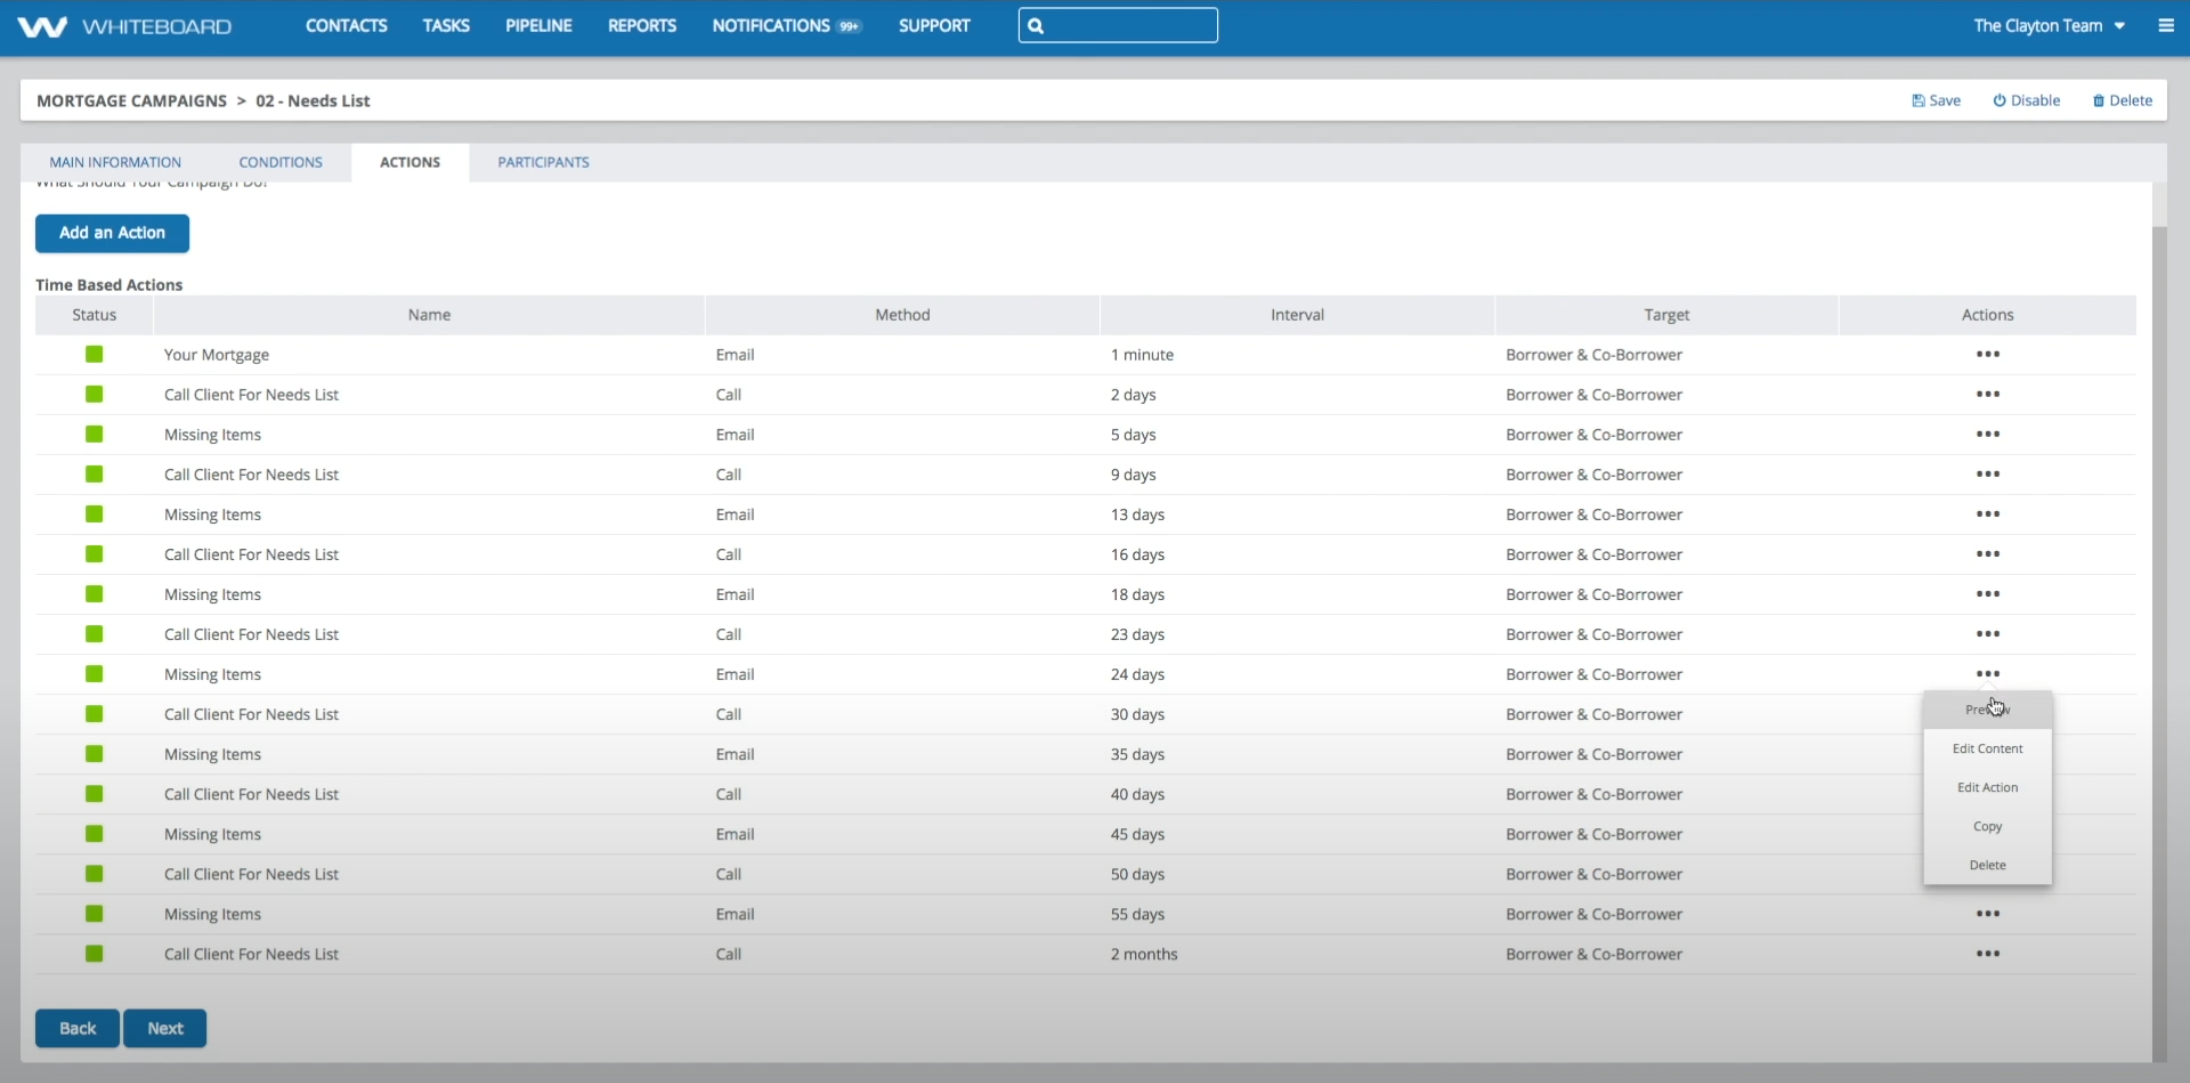2190x1083 pixels.
Task: Toggle status square for 30 days call
Action: (x=94, y=714)
